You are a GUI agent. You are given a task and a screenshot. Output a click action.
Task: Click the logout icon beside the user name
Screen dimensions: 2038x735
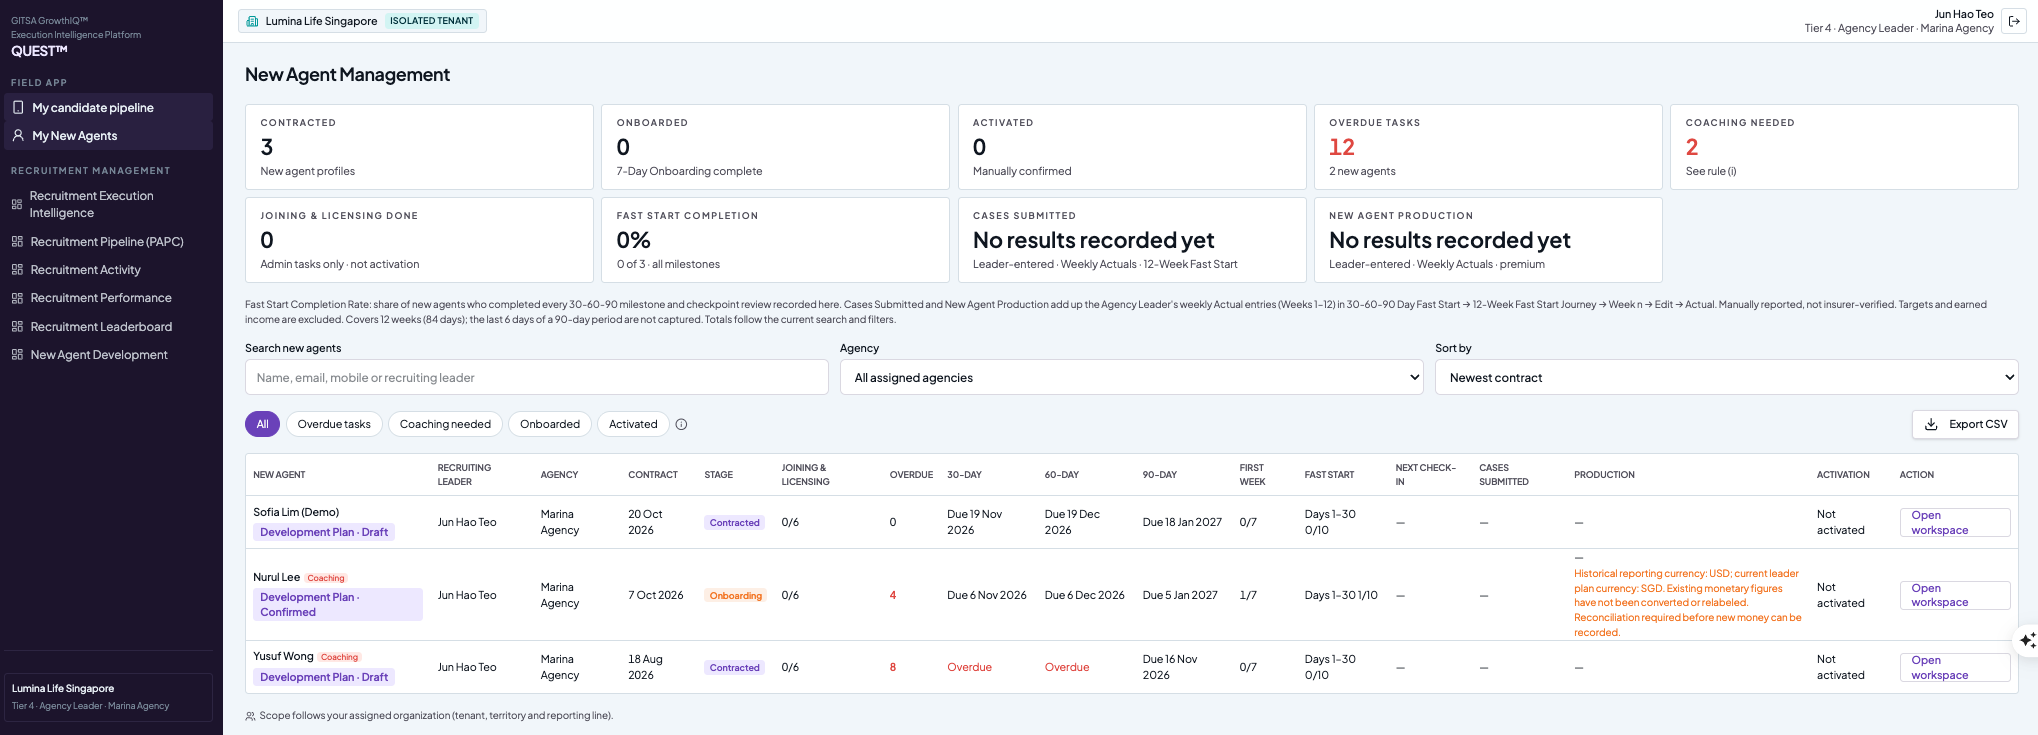(2014, 21)
